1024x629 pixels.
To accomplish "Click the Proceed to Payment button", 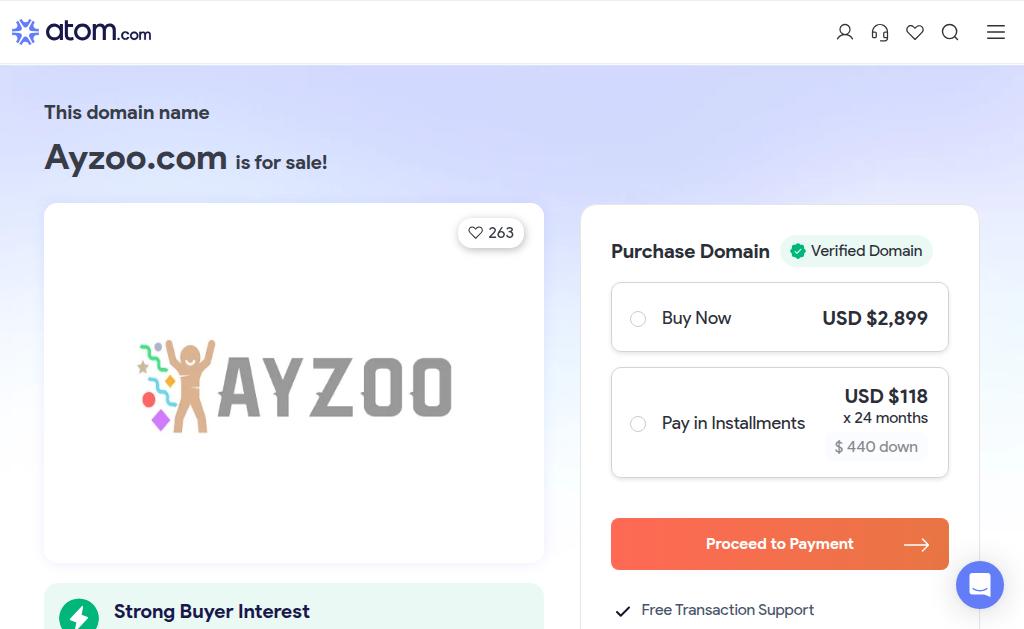I will 779,544.
